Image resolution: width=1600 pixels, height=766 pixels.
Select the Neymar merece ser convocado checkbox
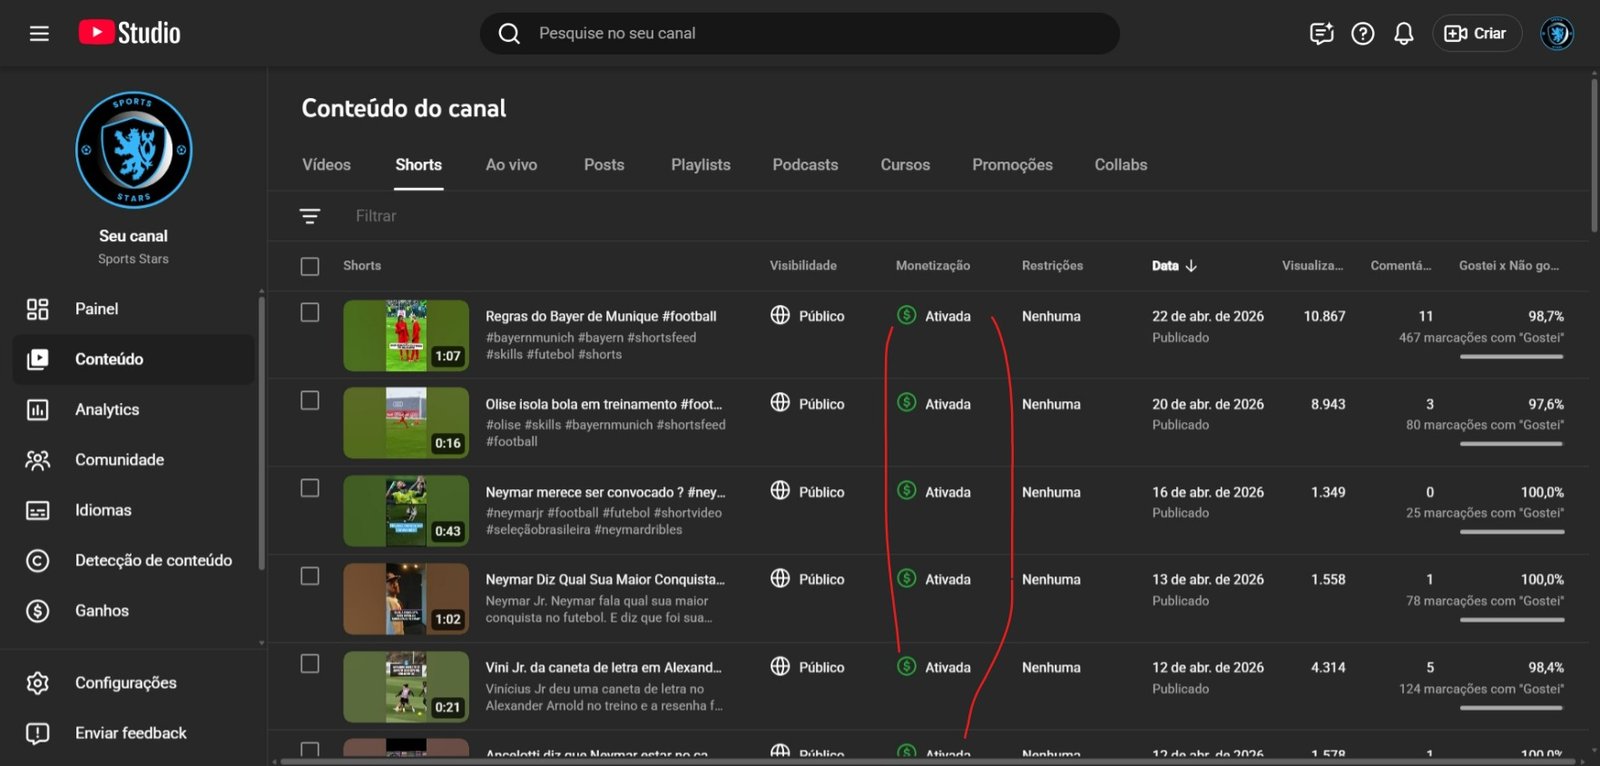tap(310, 488)
